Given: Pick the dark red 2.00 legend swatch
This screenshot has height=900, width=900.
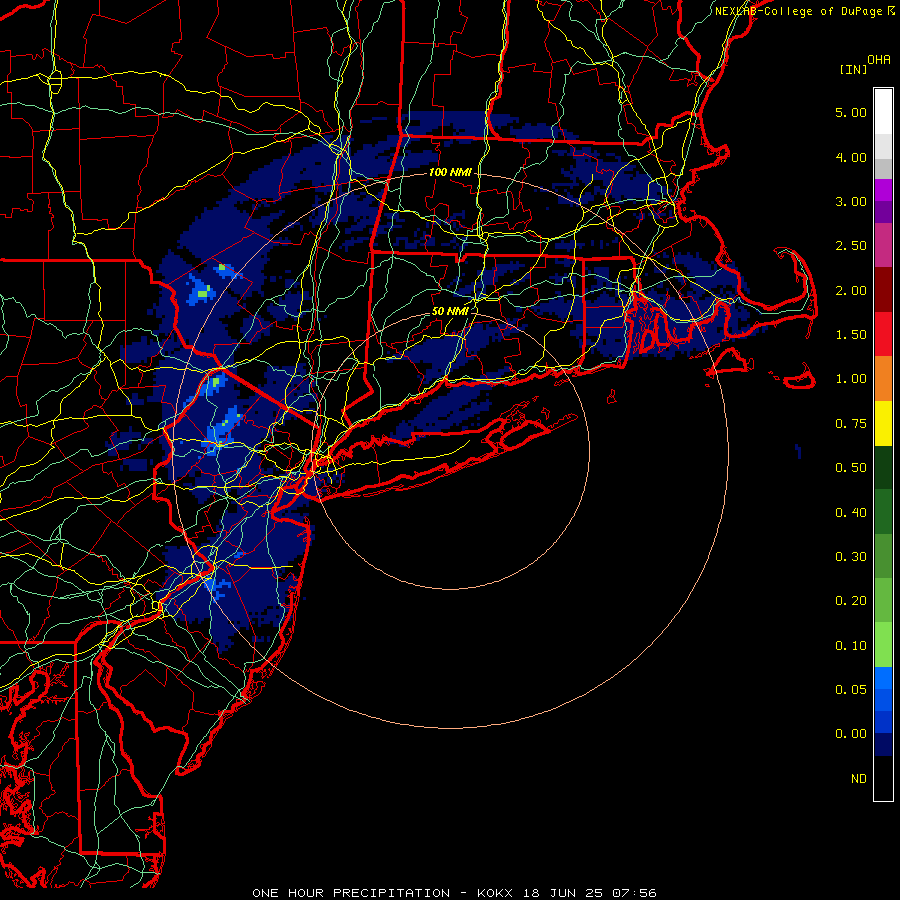Looking at the screenshot, I should [883, 290].
